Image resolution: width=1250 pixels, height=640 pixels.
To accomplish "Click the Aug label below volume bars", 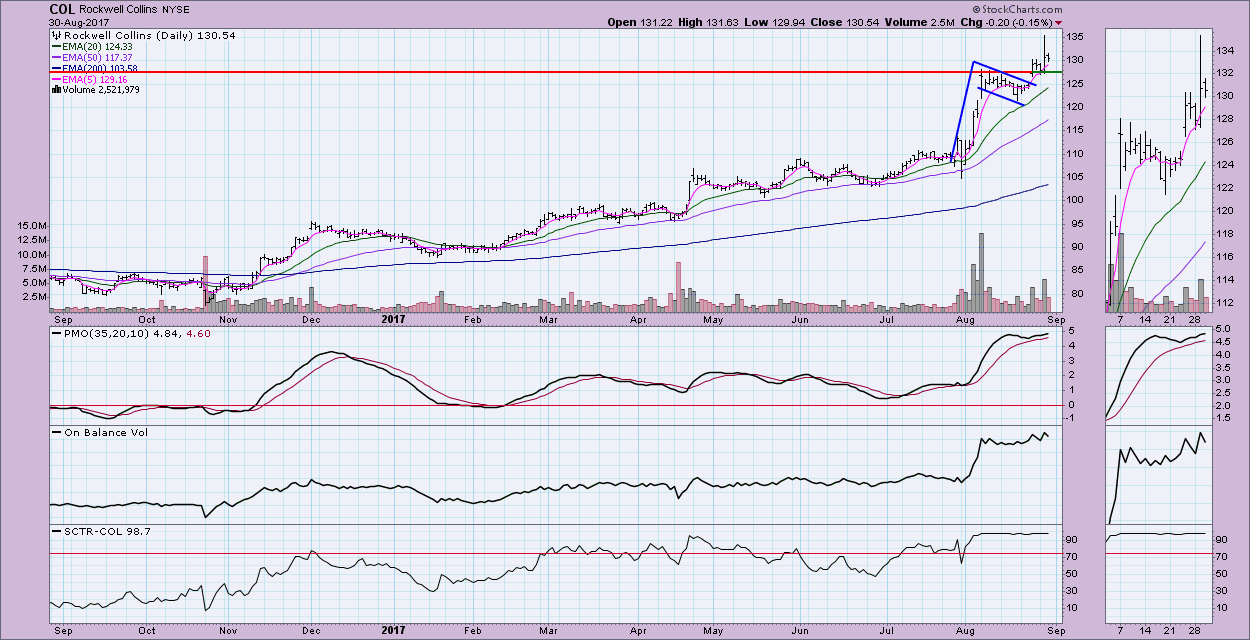I will 965,321.
